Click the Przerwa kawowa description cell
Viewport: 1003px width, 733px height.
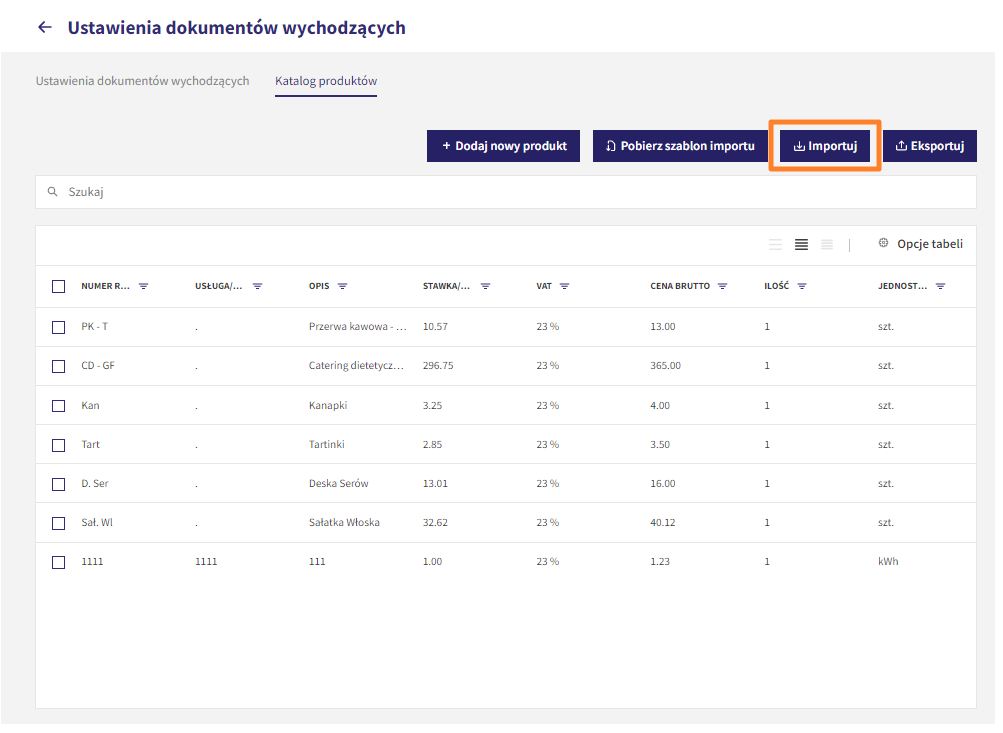[x=358, y=327]
